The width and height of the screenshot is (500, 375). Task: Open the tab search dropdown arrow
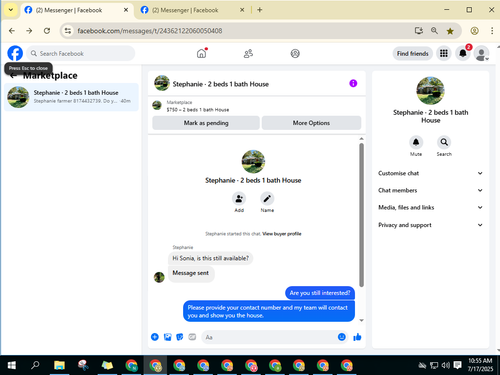point(11,10)
